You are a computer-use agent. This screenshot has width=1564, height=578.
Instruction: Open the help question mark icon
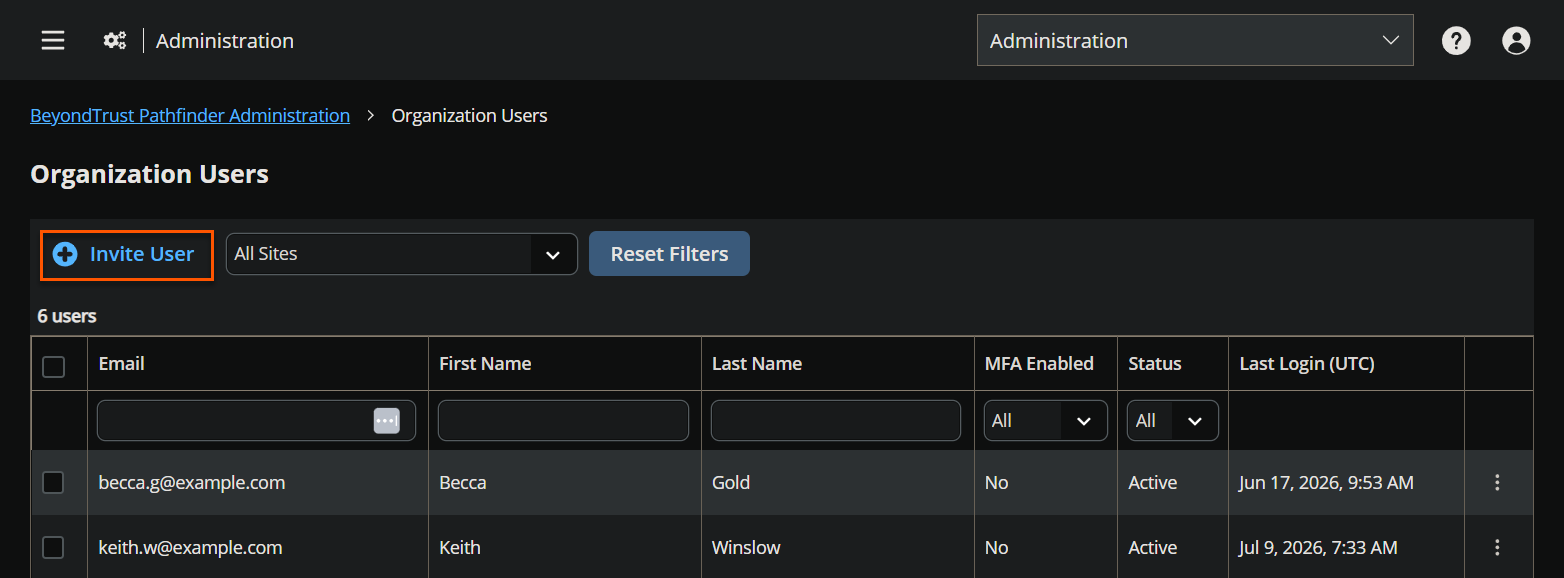[x=1456, y=41]
